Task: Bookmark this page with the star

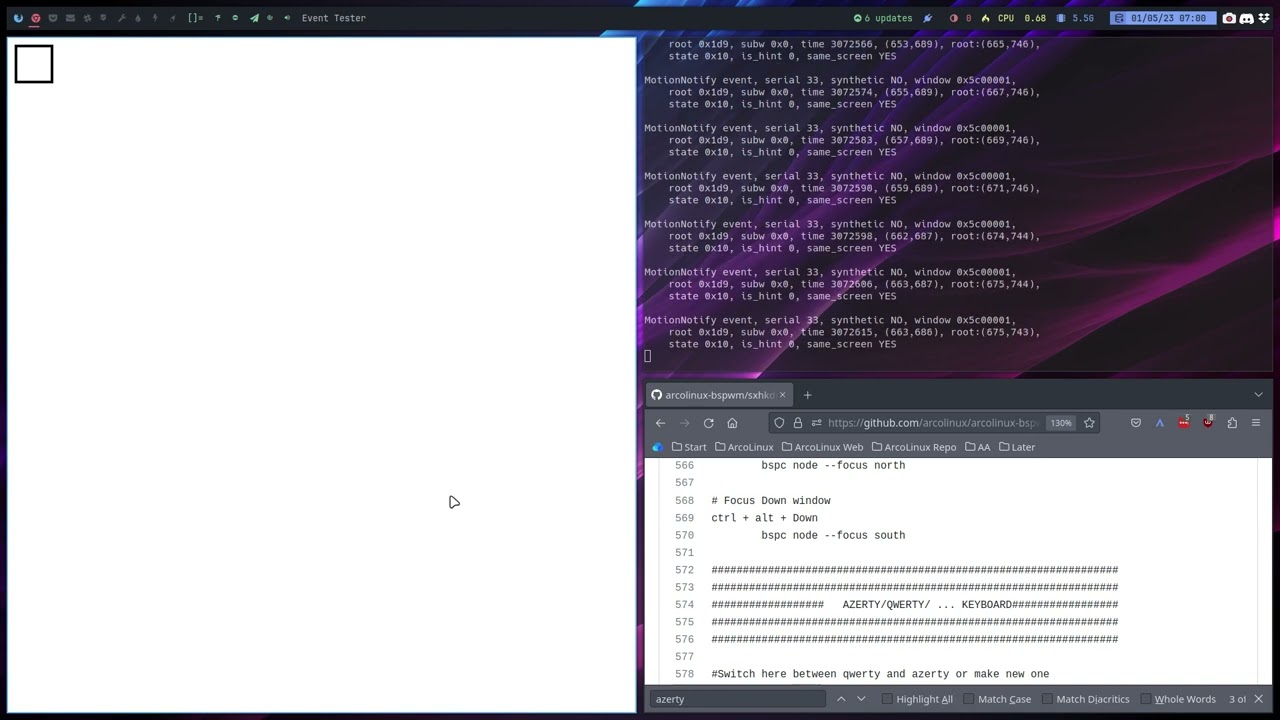Action: coord(1089,423)
